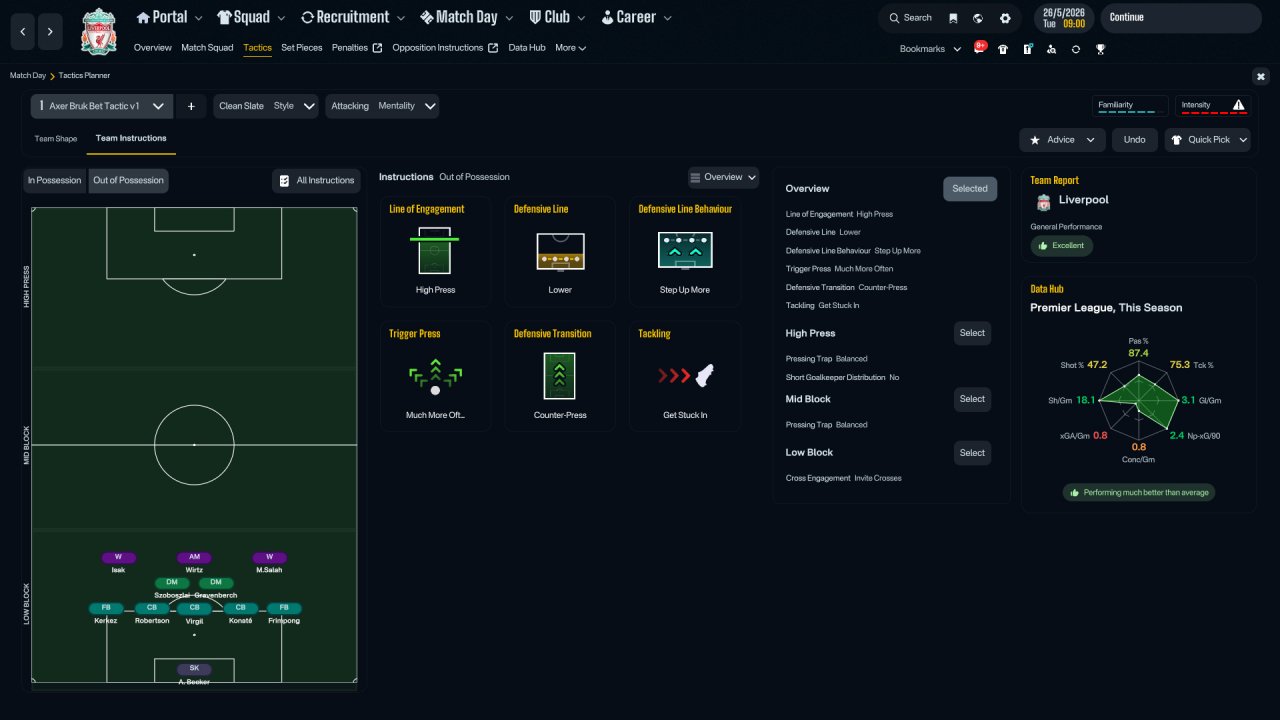Click the Liverpool club crest logo
The image size is (1280, 720).
tap(99, 32)
